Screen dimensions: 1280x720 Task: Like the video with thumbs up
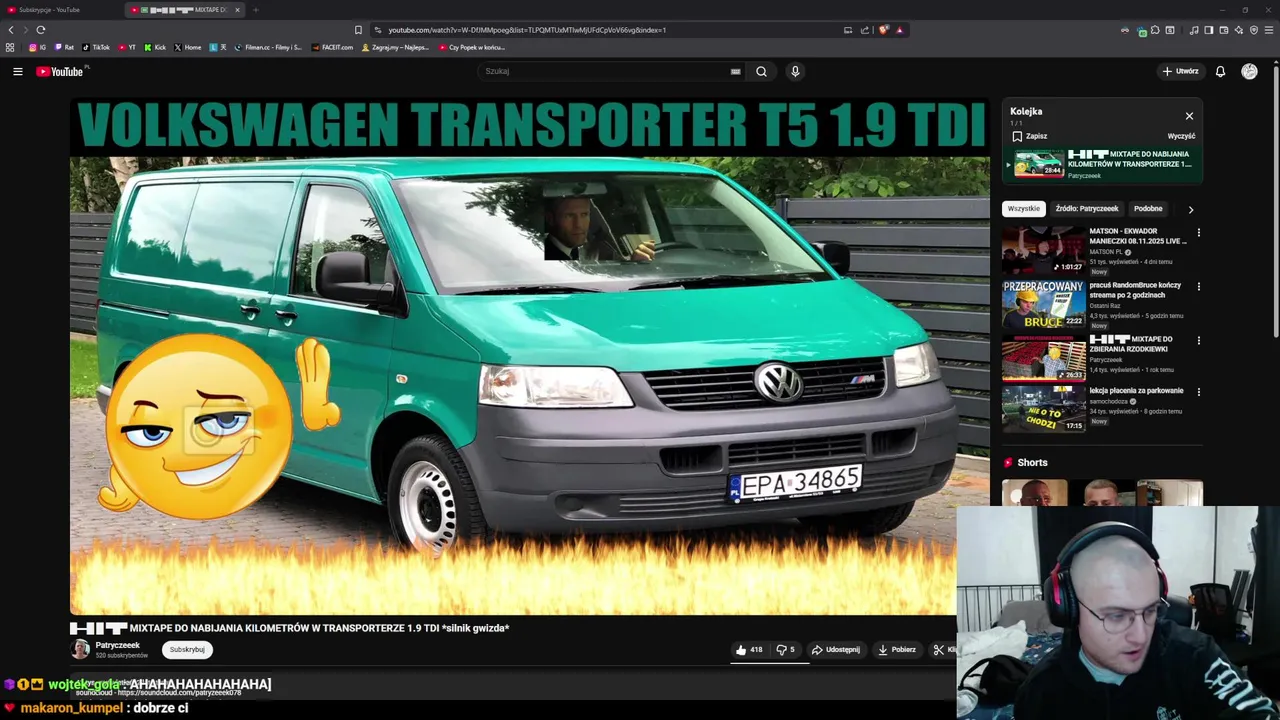point(750,650)
